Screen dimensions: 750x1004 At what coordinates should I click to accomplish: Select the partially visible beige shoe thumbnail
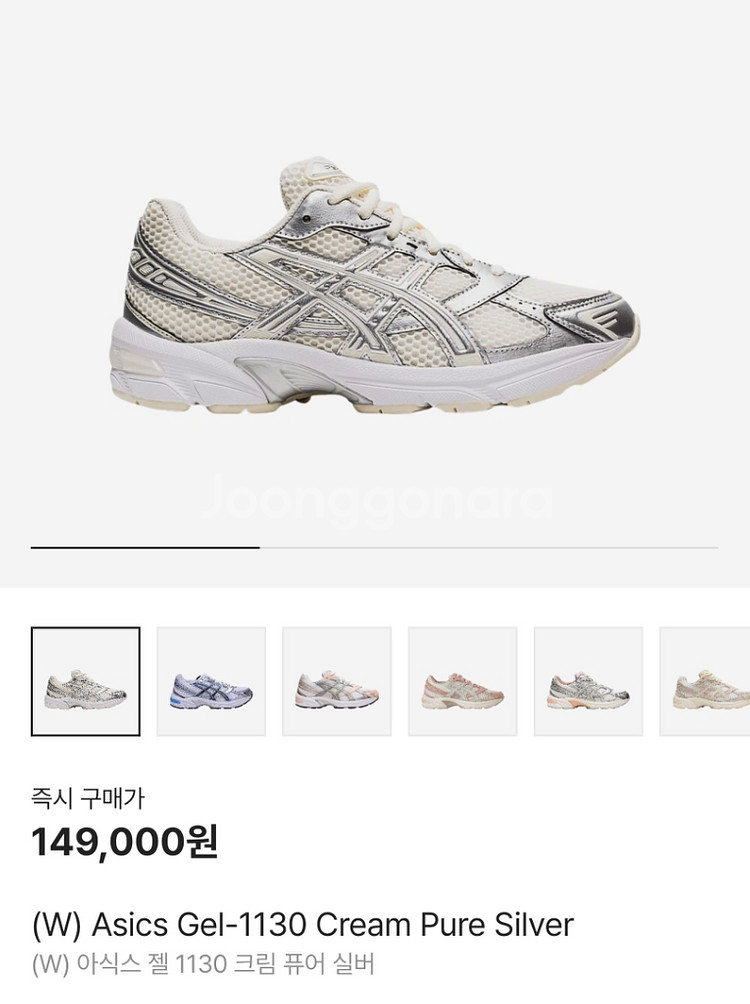click(x=705, y=681)
